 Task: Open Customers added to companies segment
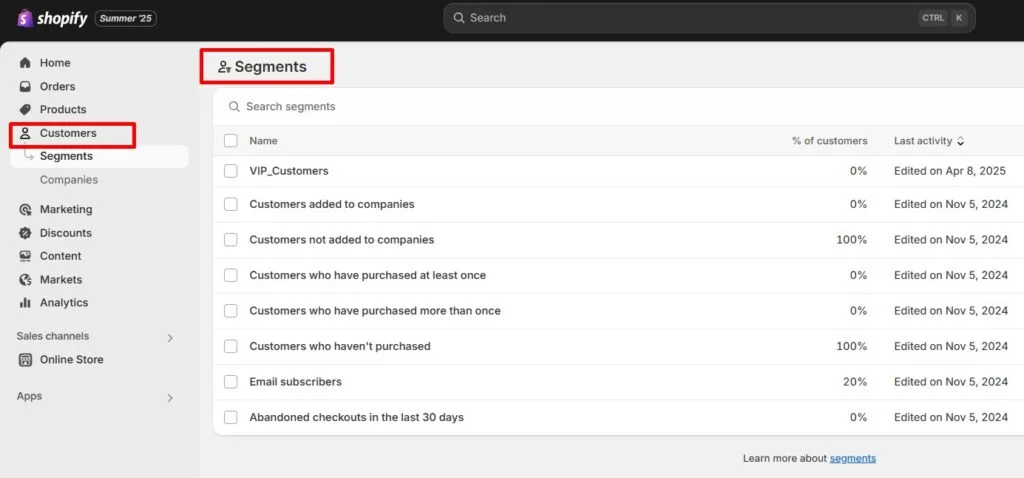[332, 204]
